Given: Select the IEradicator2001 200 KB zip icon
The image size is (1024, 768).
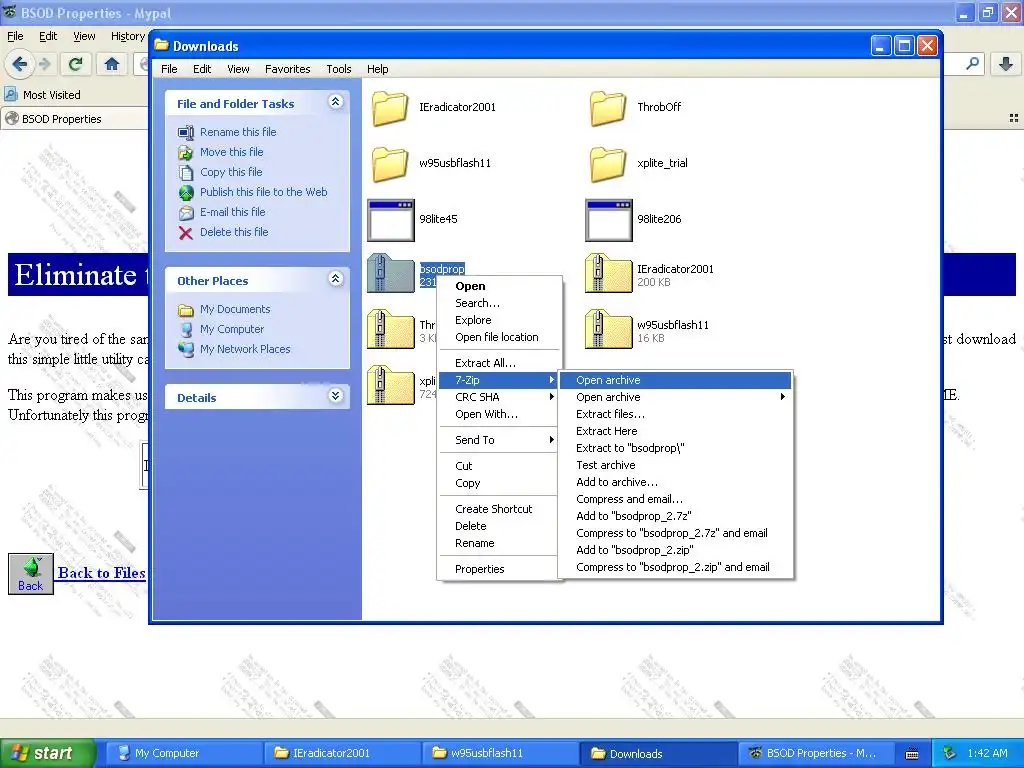Looking at the screenshot, I should (x=609, y=274).
